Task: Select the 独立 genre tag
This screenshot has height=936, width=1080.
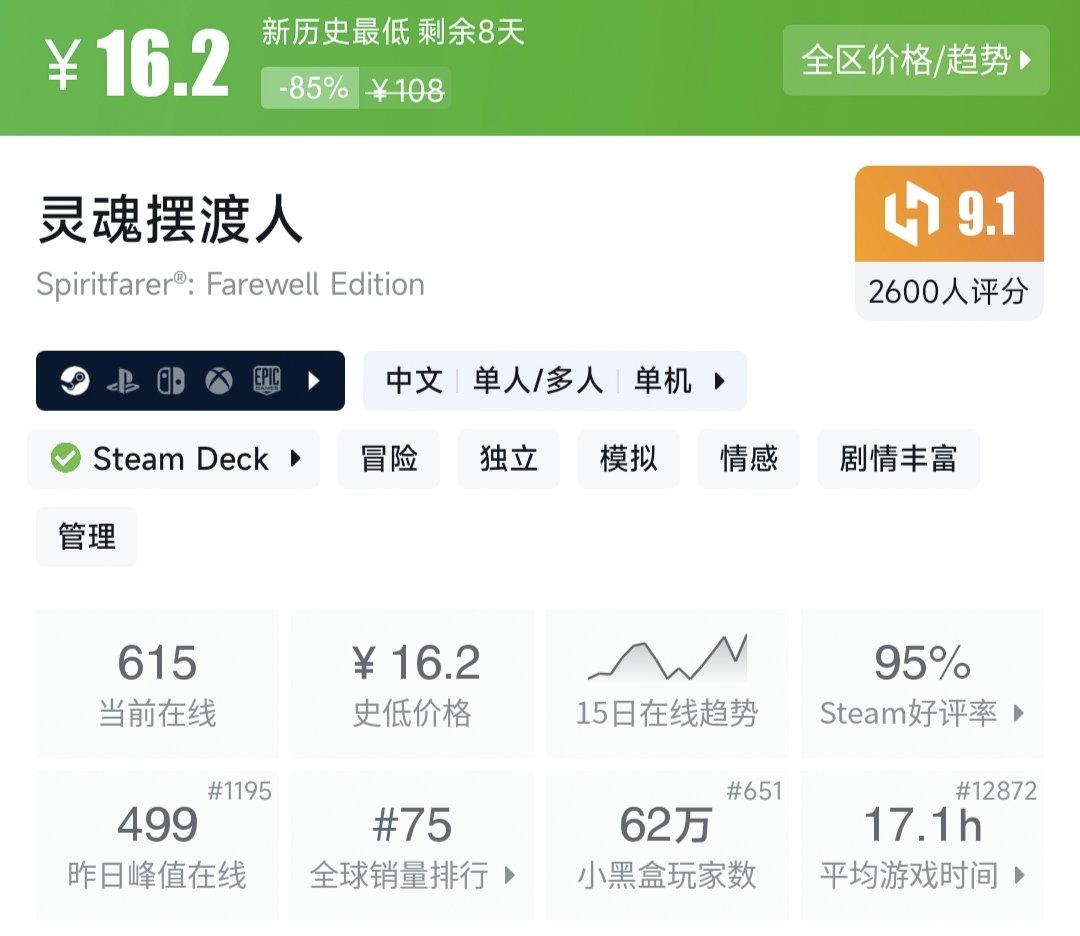Action: click(509, 459)
